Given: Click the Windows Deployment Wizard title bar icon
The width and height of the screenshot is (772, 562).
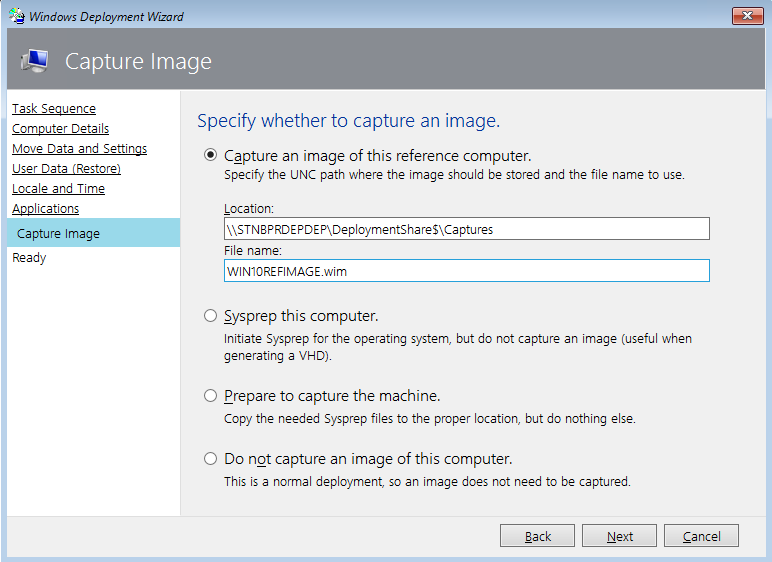Looking at the screenshot, I should coord(16,16).
